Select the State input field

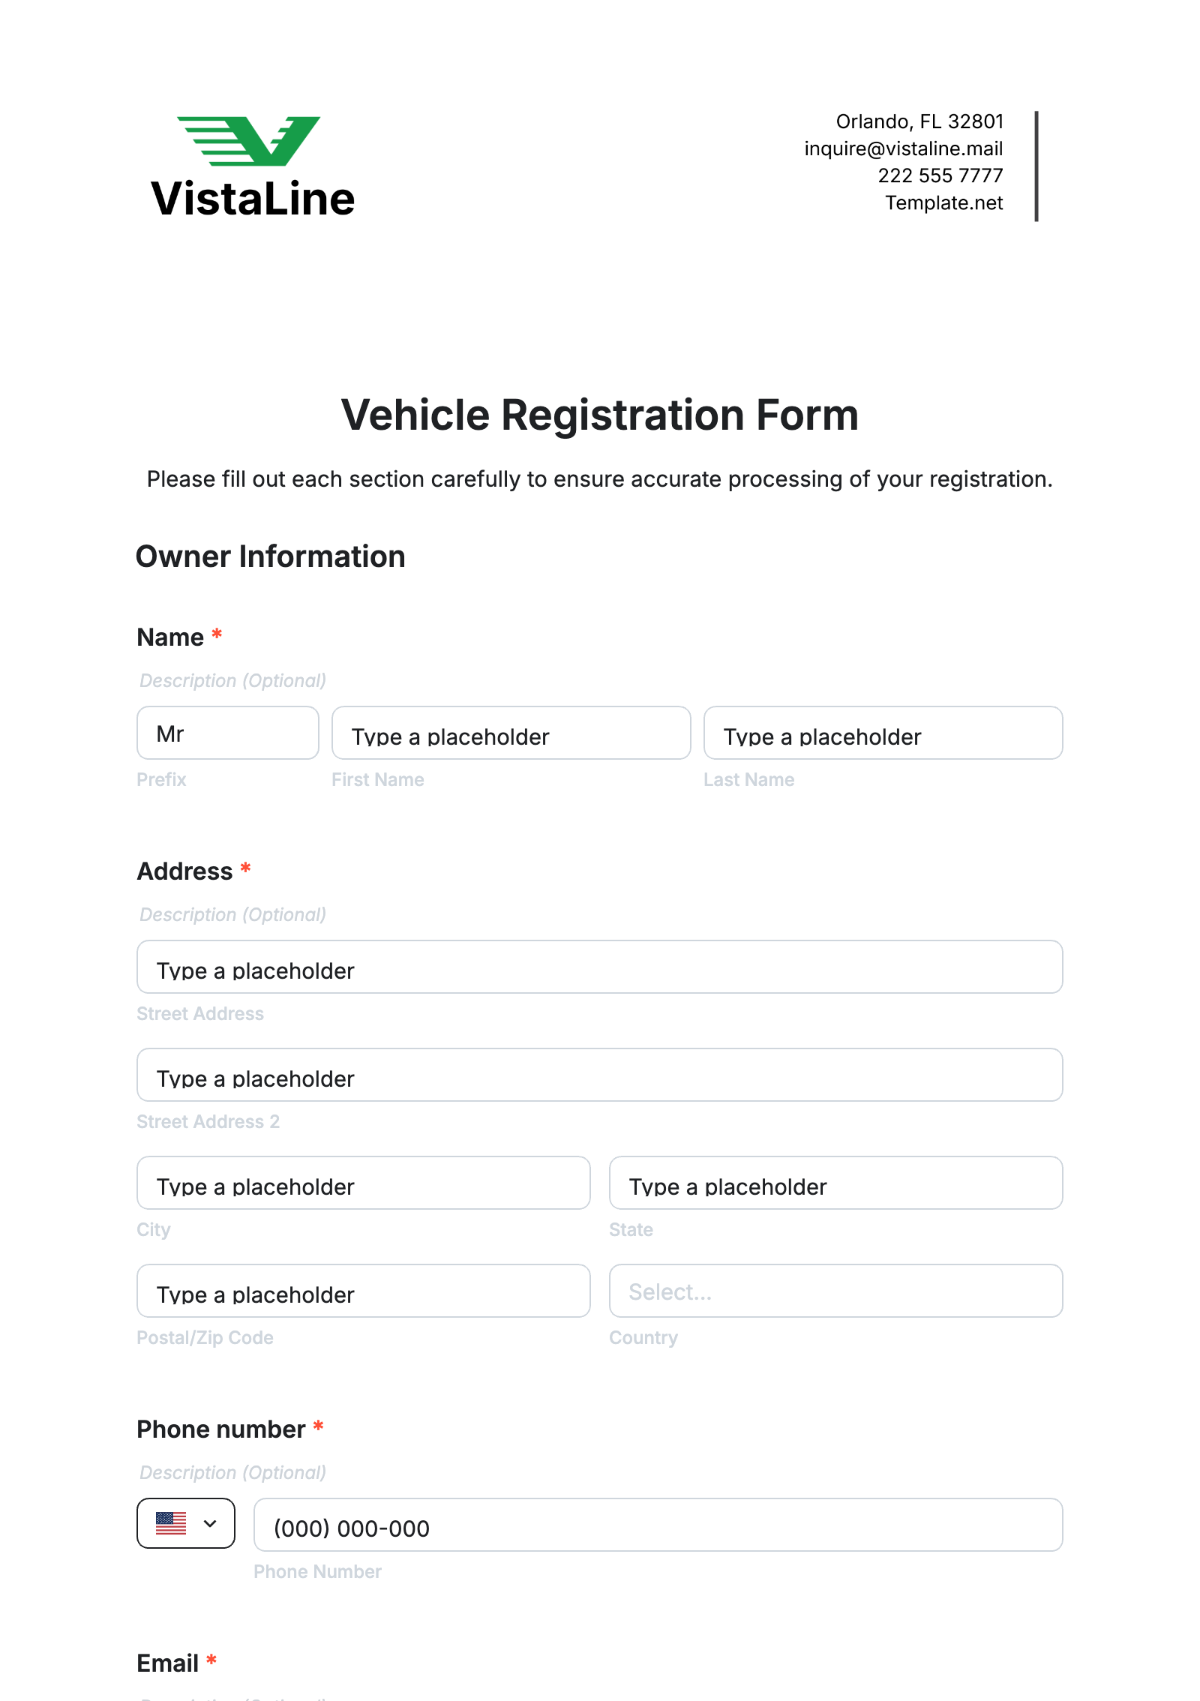835,1183
